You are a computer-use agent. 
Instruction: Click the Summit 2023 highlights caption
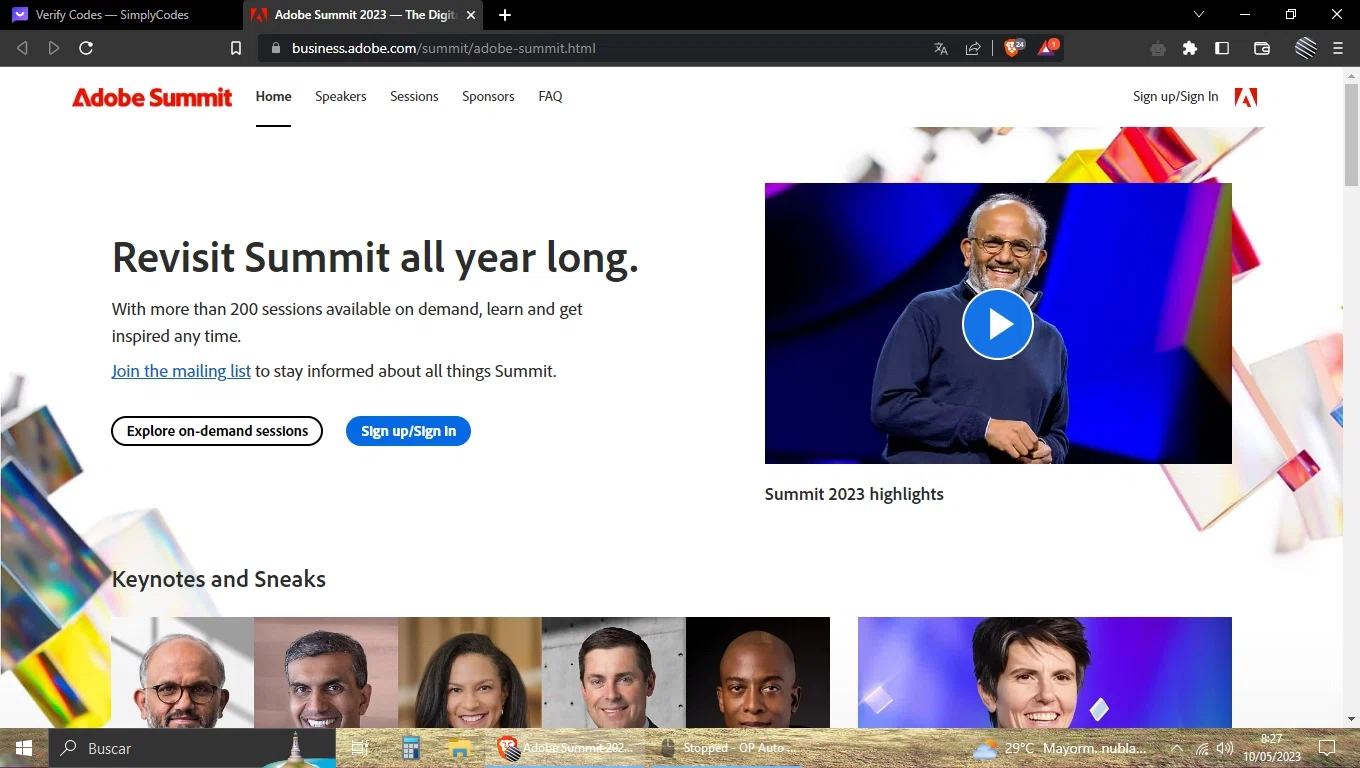coord(854,494)
